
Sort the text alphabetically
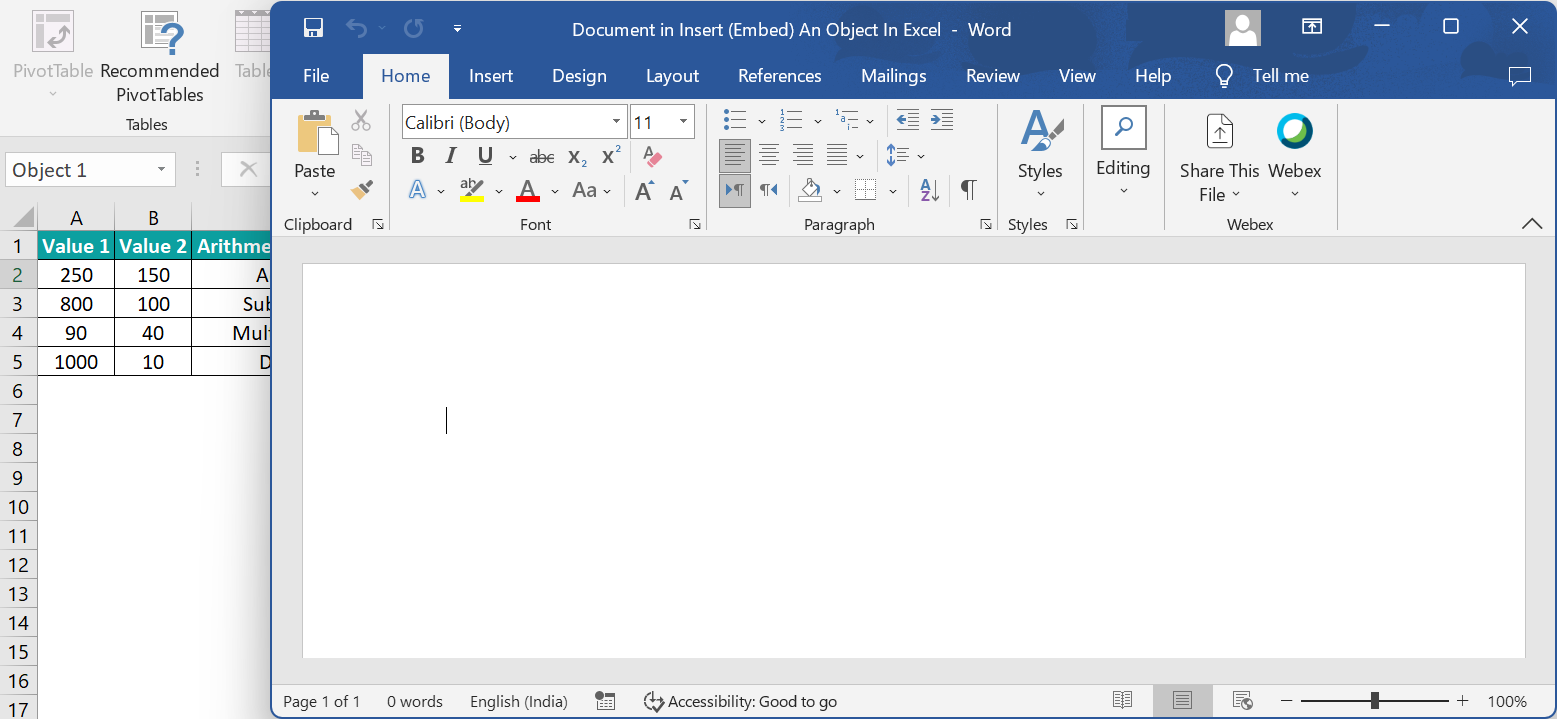tap(929, 190)
